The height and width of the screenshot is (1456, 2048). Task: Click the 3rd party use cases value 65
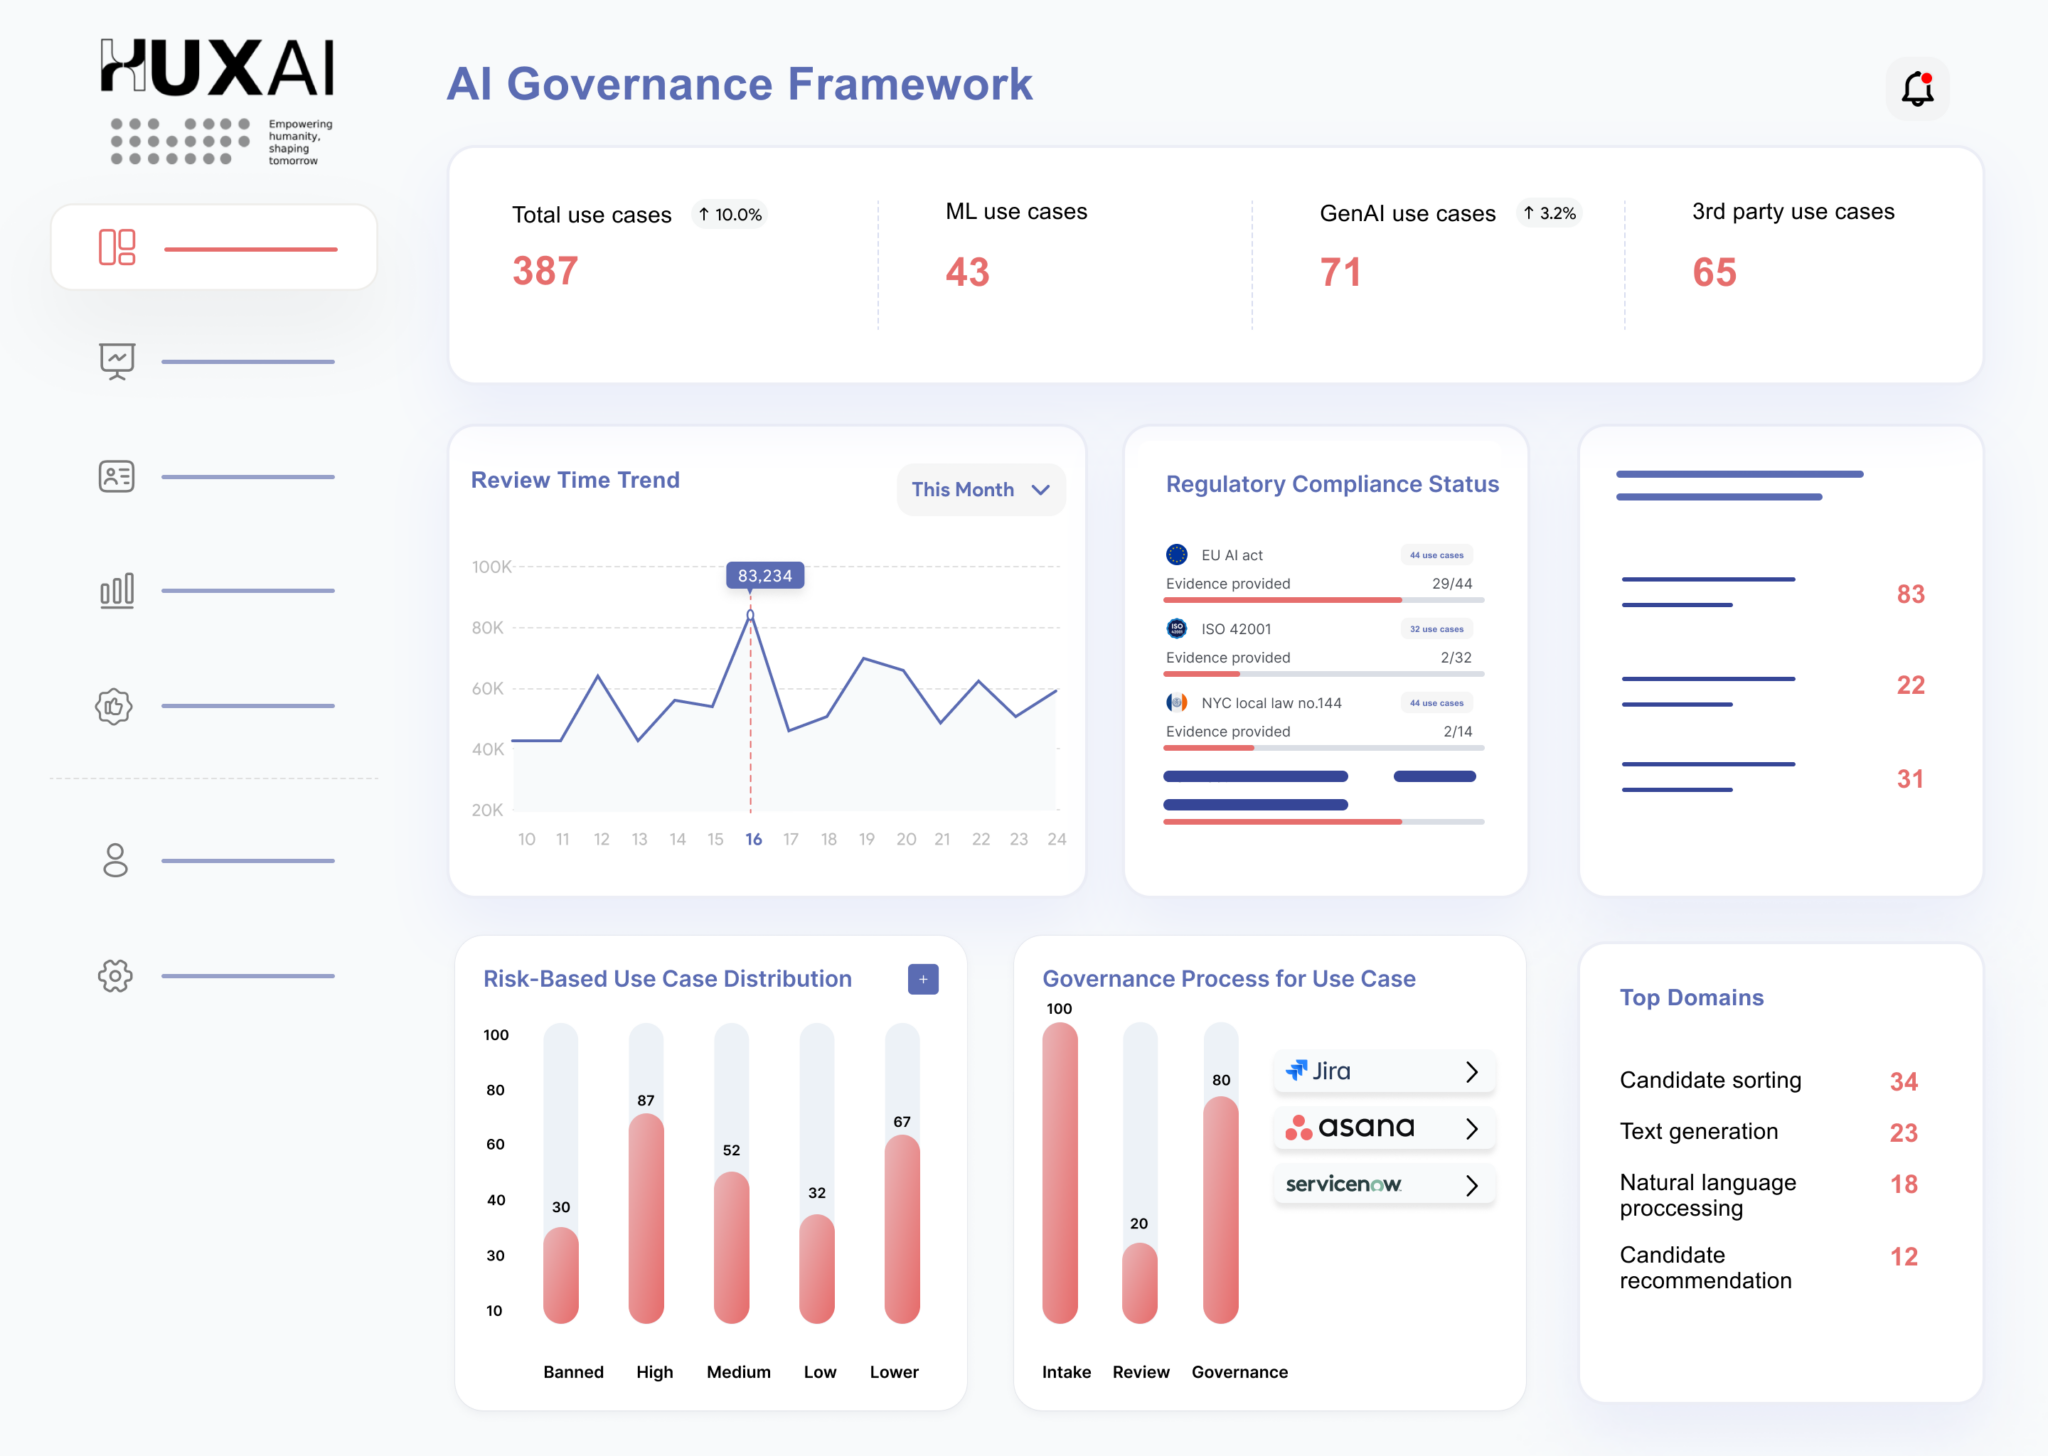point(1714,272)
